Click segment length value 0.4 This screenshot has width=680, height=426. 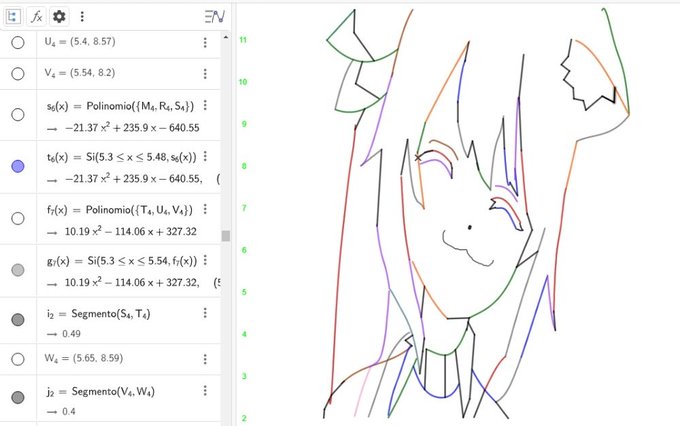[69, 411]
